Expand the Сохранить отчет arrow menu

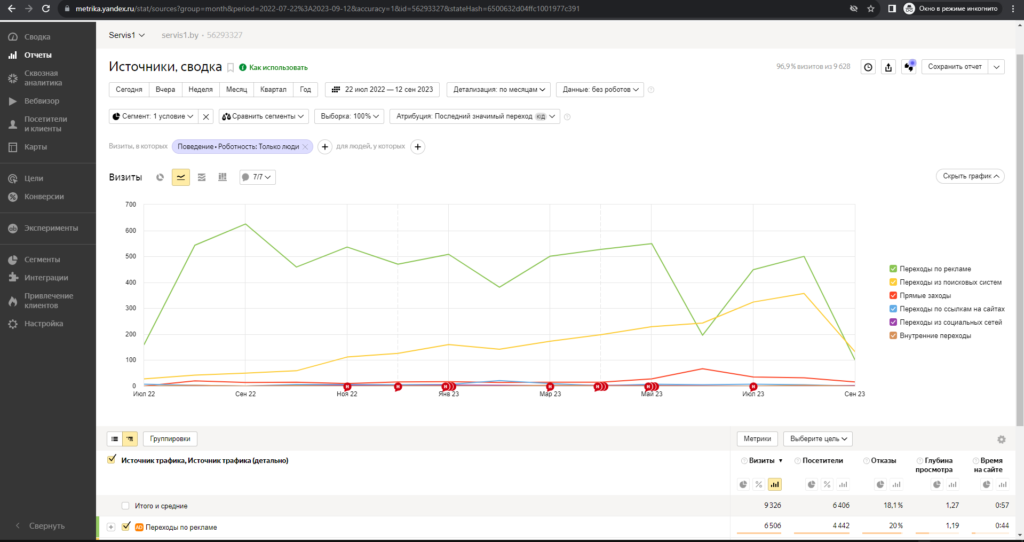[997, 67]
